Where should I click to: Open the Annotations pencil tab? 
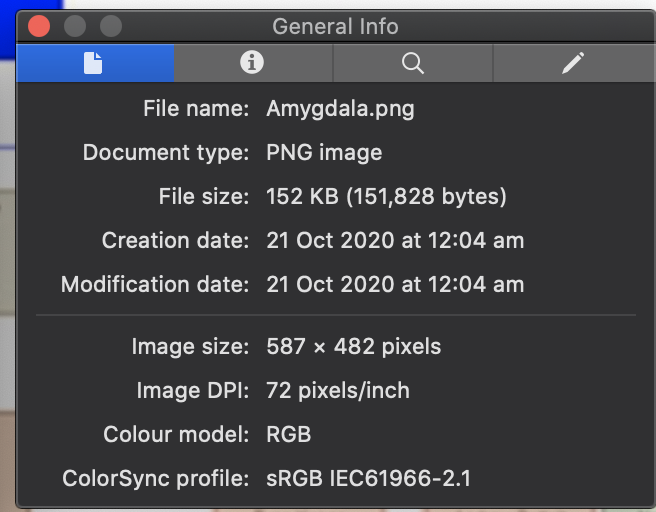(x=574, y=63)
